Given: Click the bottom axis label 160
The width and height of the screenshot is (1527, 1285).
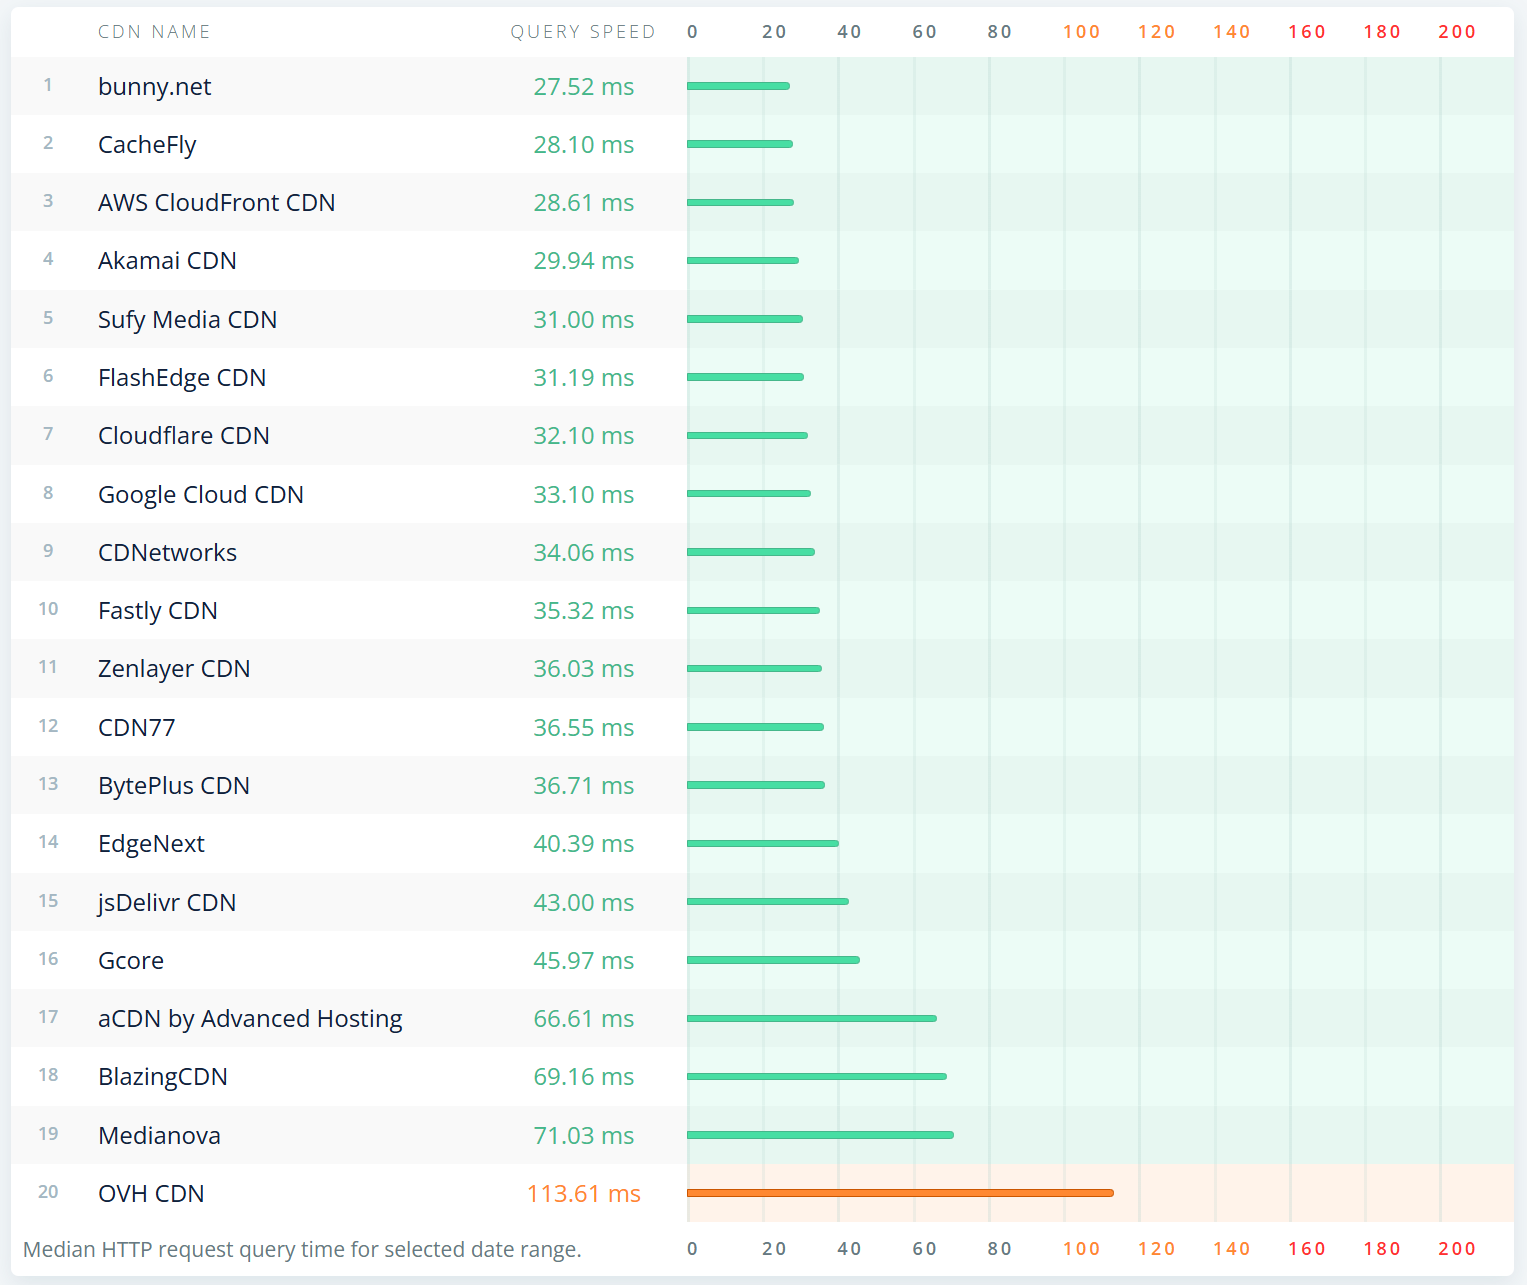Looking at the screenshot, I should tap(1307, 1249).
